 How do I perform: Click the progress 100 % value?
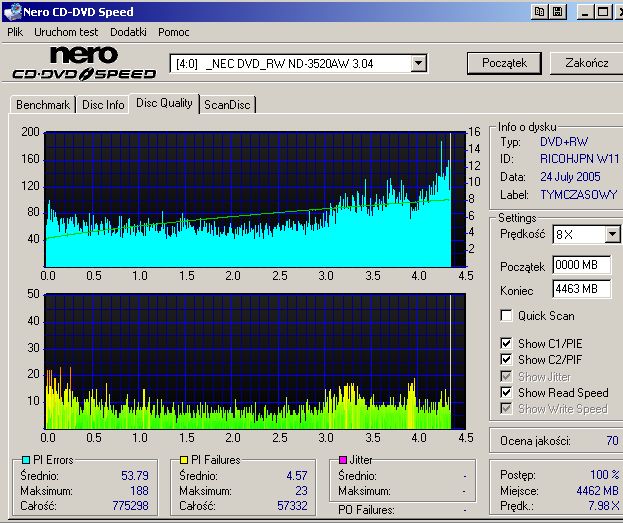point(604,475)
